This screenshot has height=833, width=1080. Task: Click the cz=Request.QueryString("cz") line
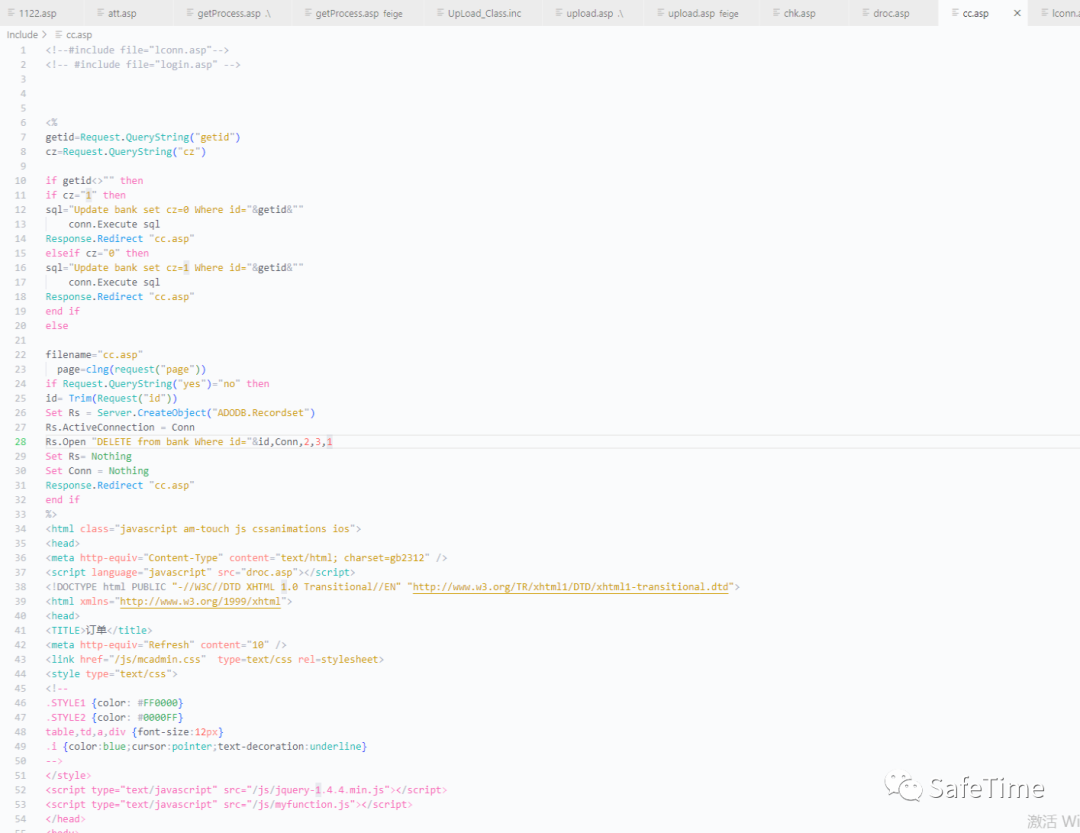click(125, 152)
